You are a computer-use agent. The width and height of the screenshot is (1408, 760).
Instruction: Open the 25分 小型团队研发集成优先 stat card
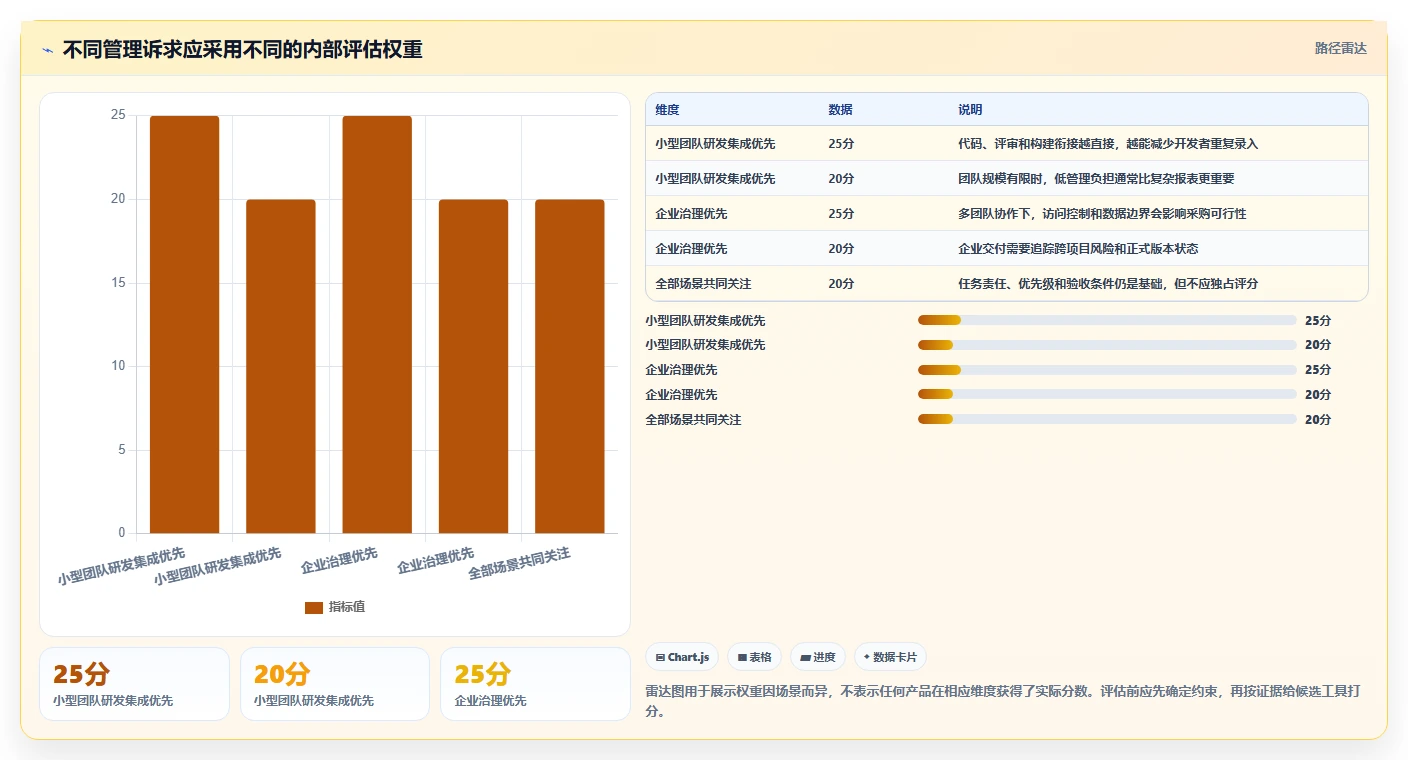134,684
